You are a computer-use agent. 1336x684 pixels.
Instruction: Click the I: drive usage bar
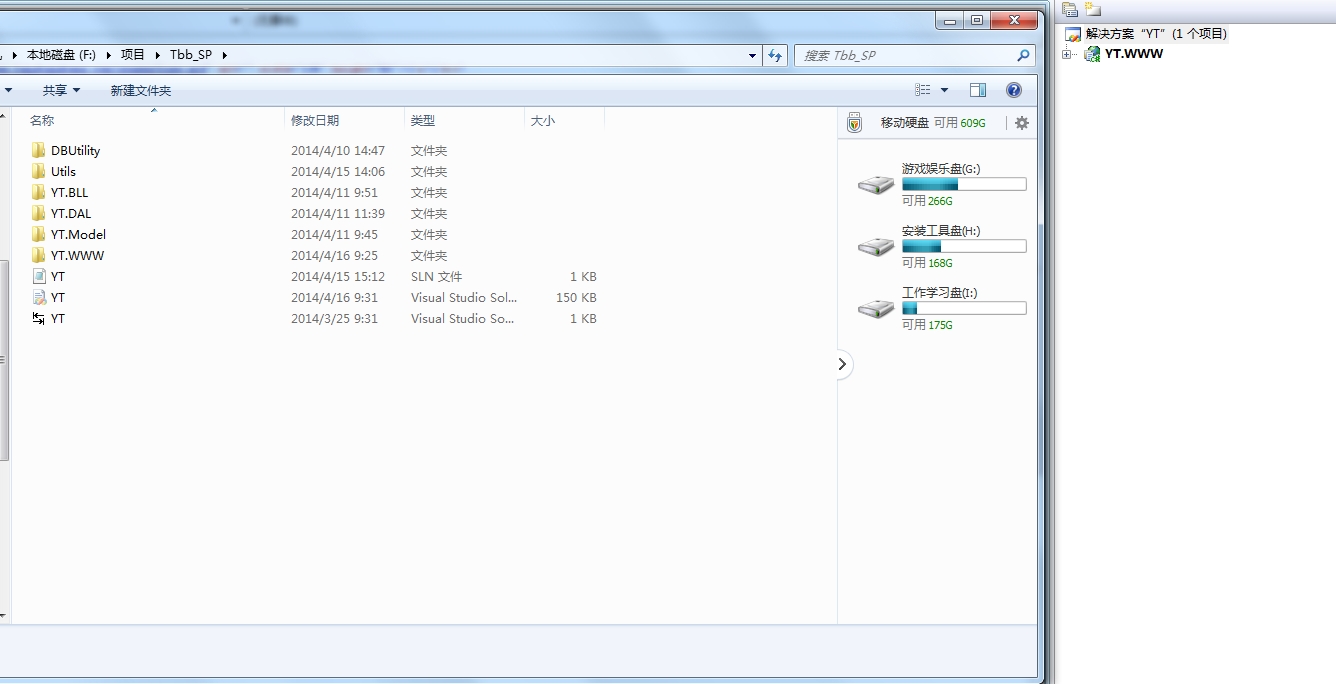click(x=964, y=308)
